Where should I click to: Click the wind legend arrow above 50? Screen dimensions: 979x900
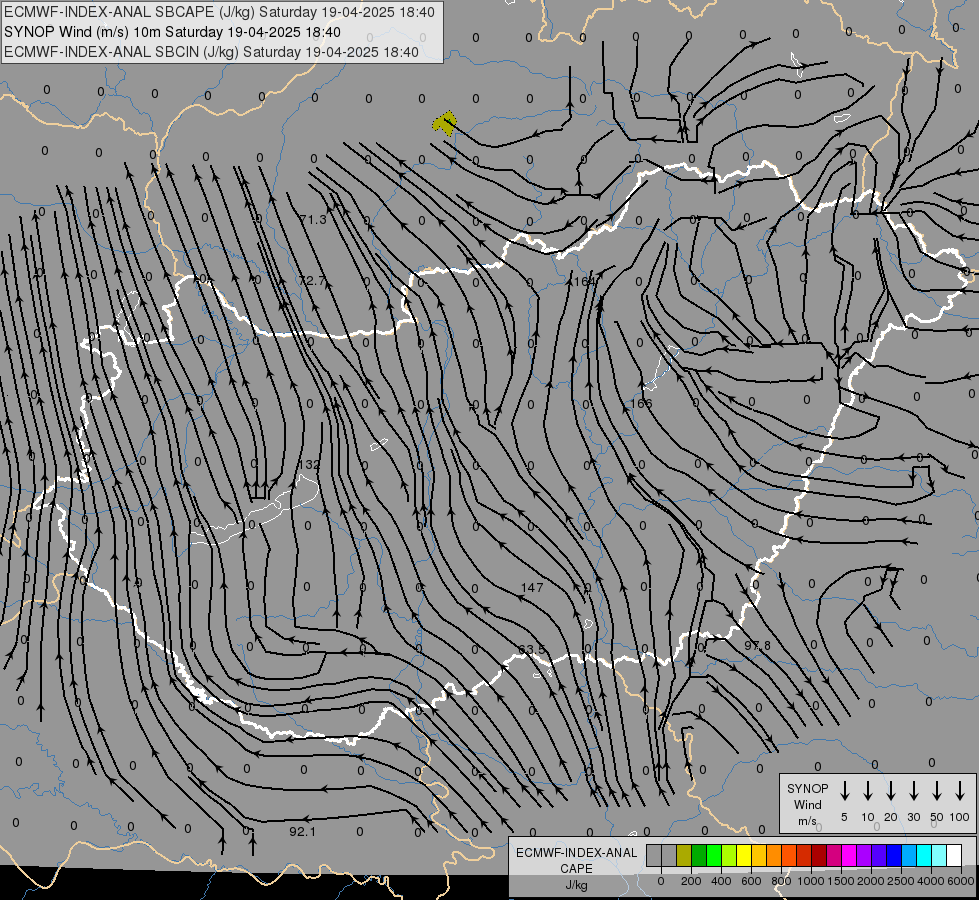[937, 791]
